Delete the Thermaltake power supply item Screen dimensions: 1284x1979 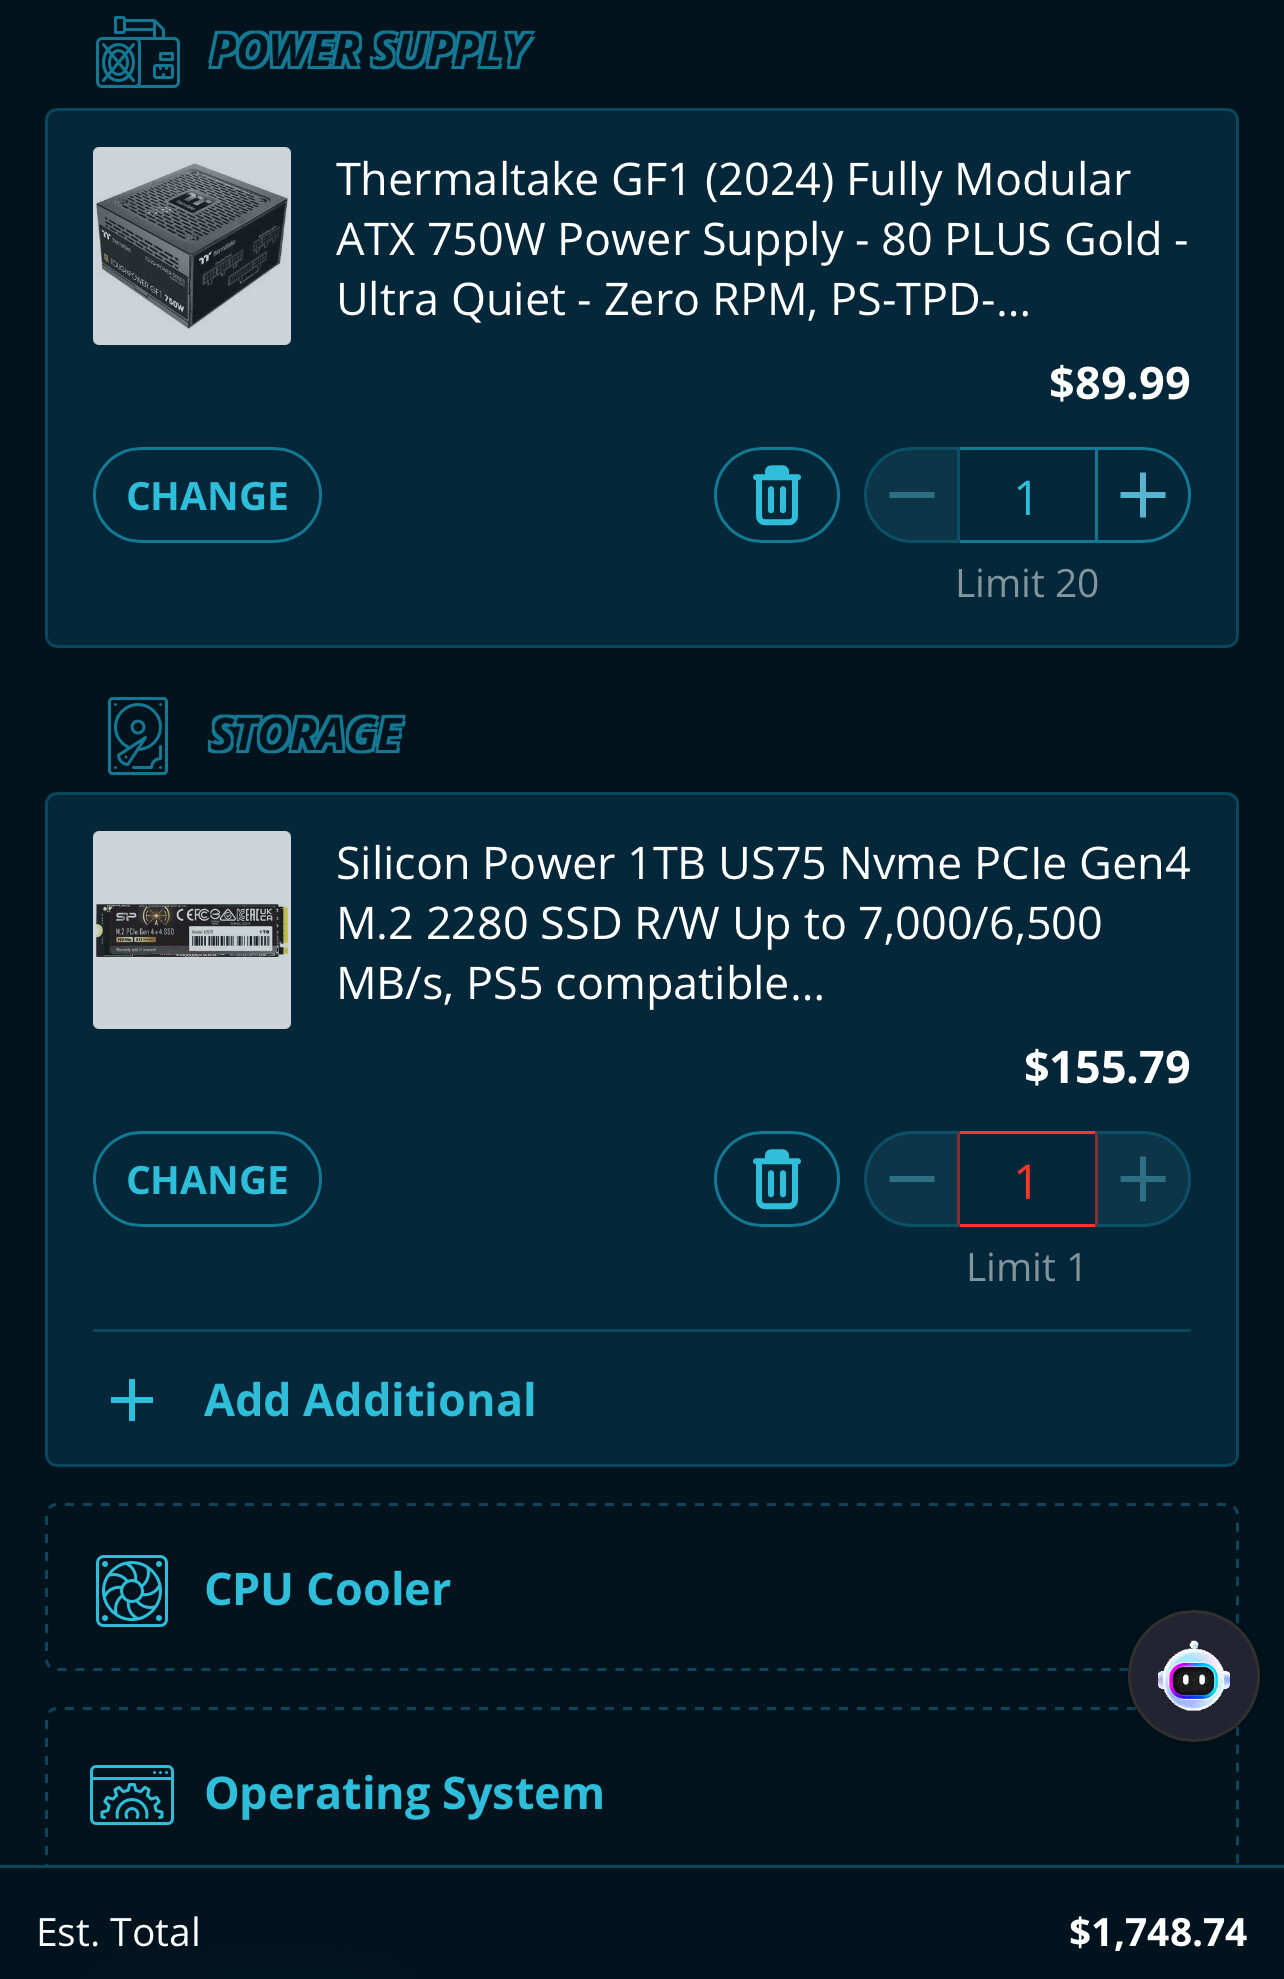point(776,495)
